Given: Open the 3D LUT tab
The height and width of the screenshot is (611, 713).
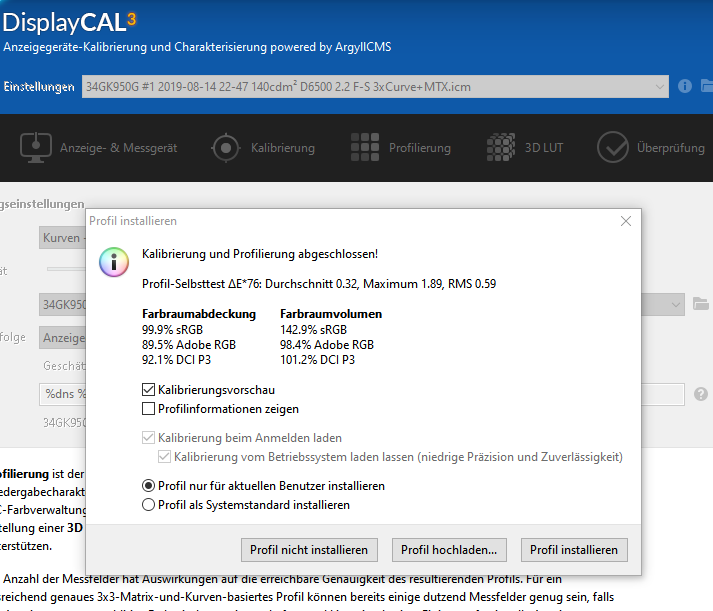Looking at the screenshot, I should click(525, 148).
